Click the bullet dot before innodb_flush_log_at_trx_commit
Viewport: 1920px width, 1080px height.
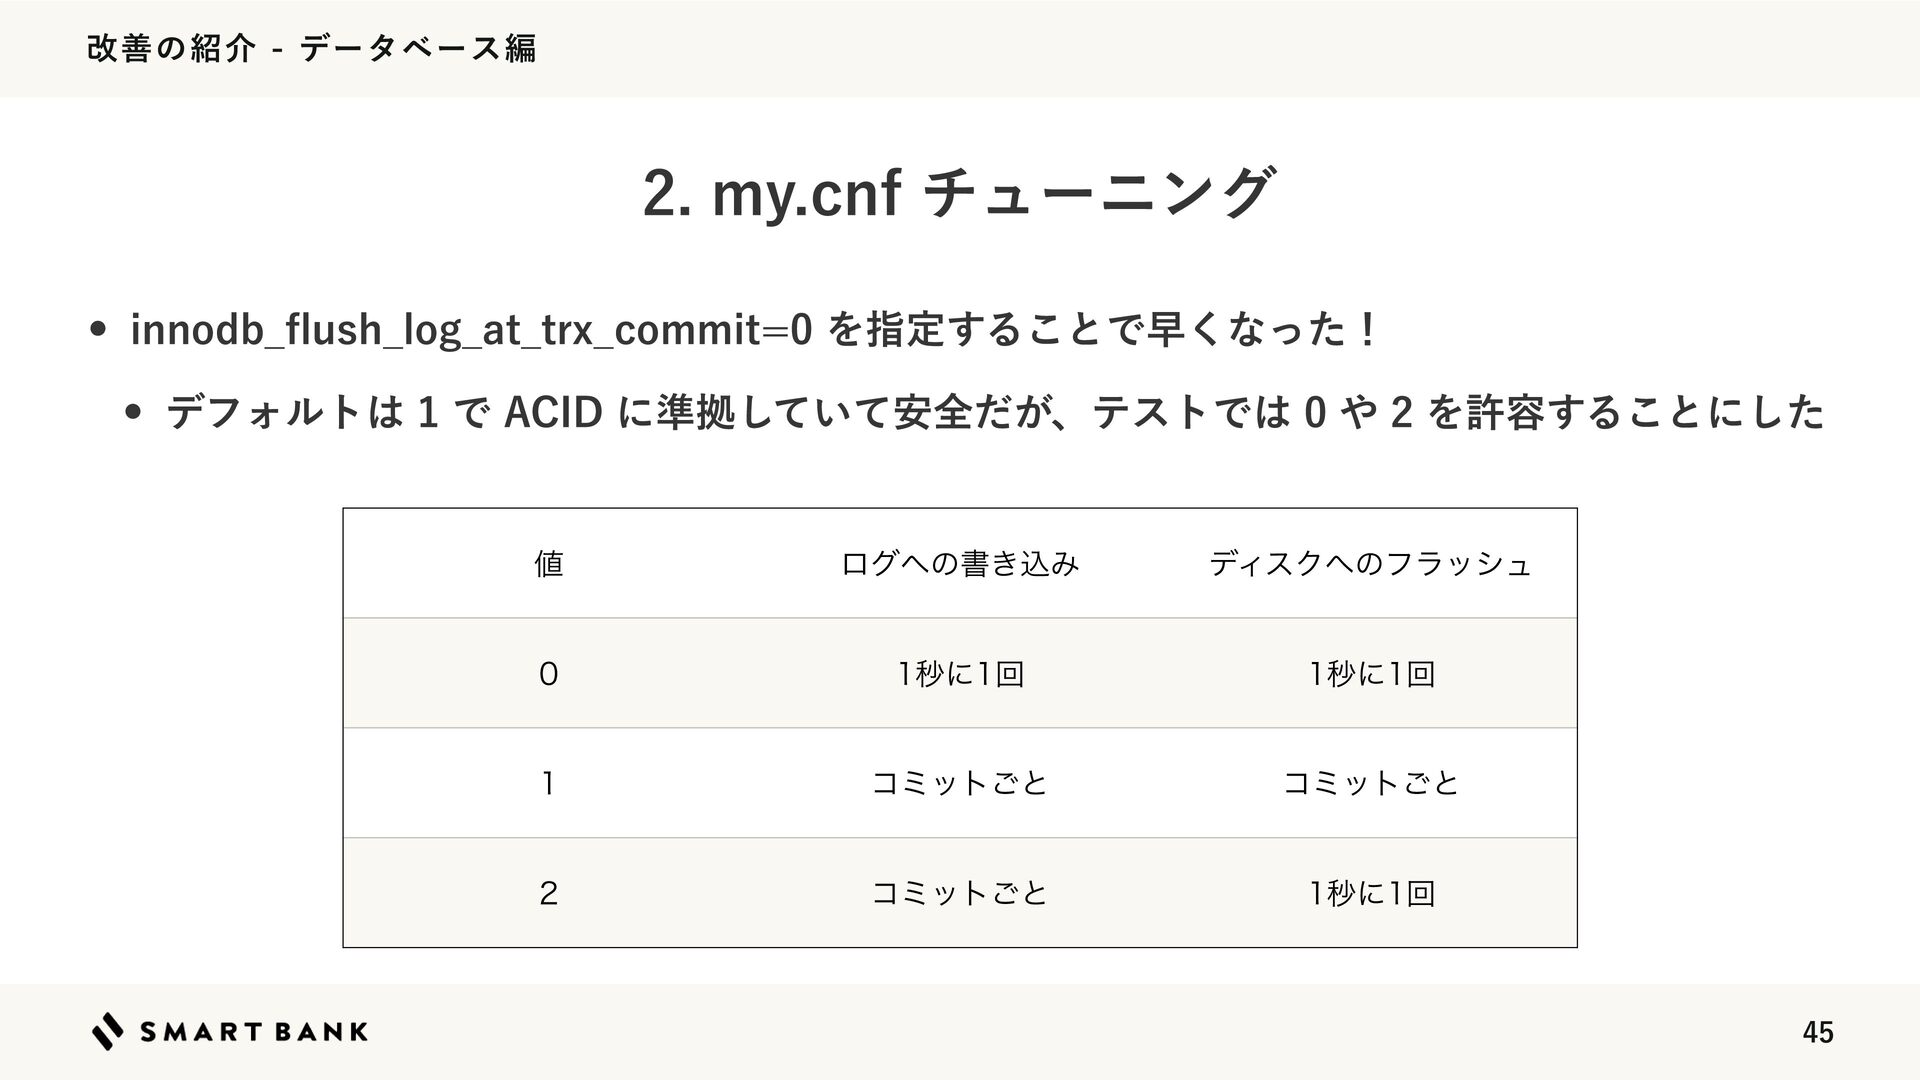pyautogui.click(x=98, y=332)
